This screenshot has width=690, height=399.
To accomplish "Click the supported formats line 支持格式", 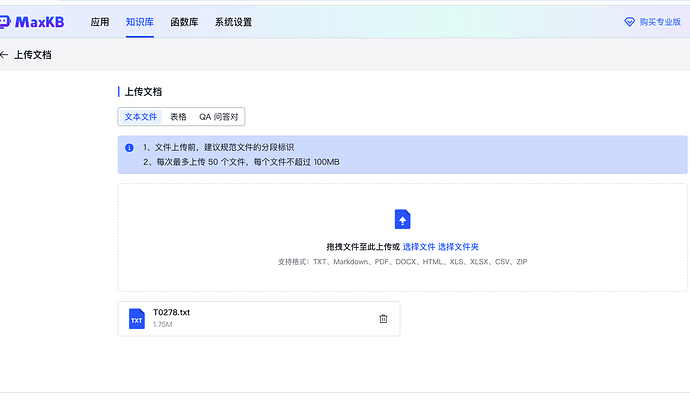I will pyautogui.click(x=402, y=262).
